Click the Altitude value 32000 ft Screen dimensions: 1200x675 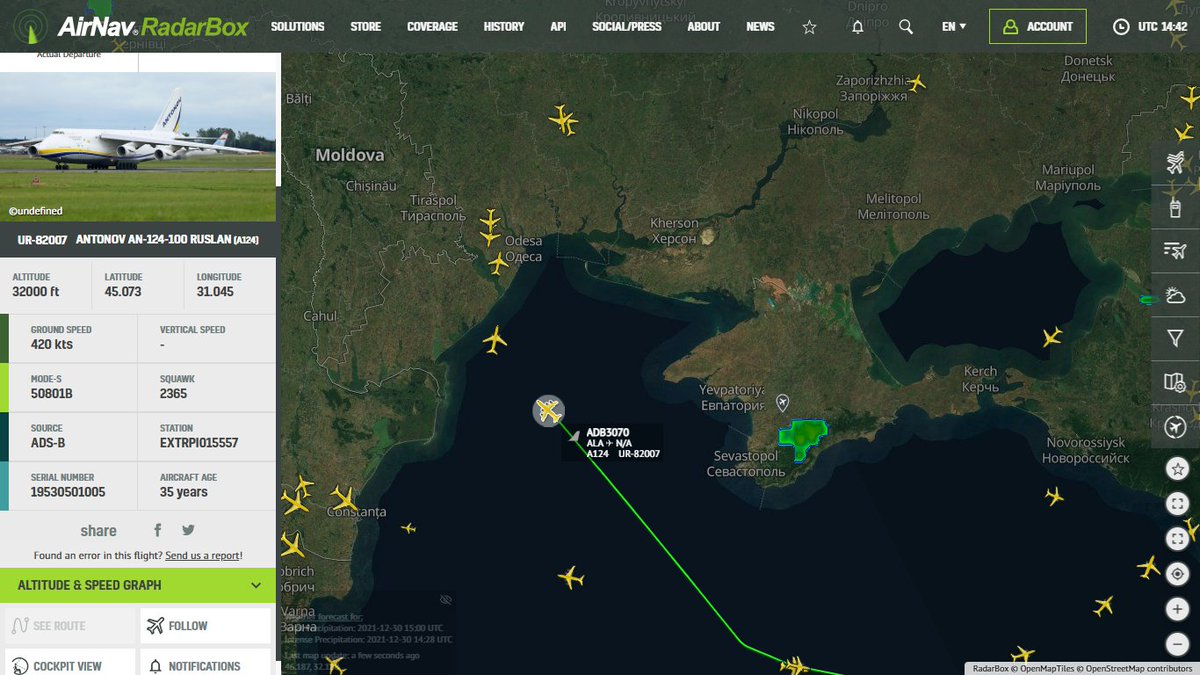[36, 292]
